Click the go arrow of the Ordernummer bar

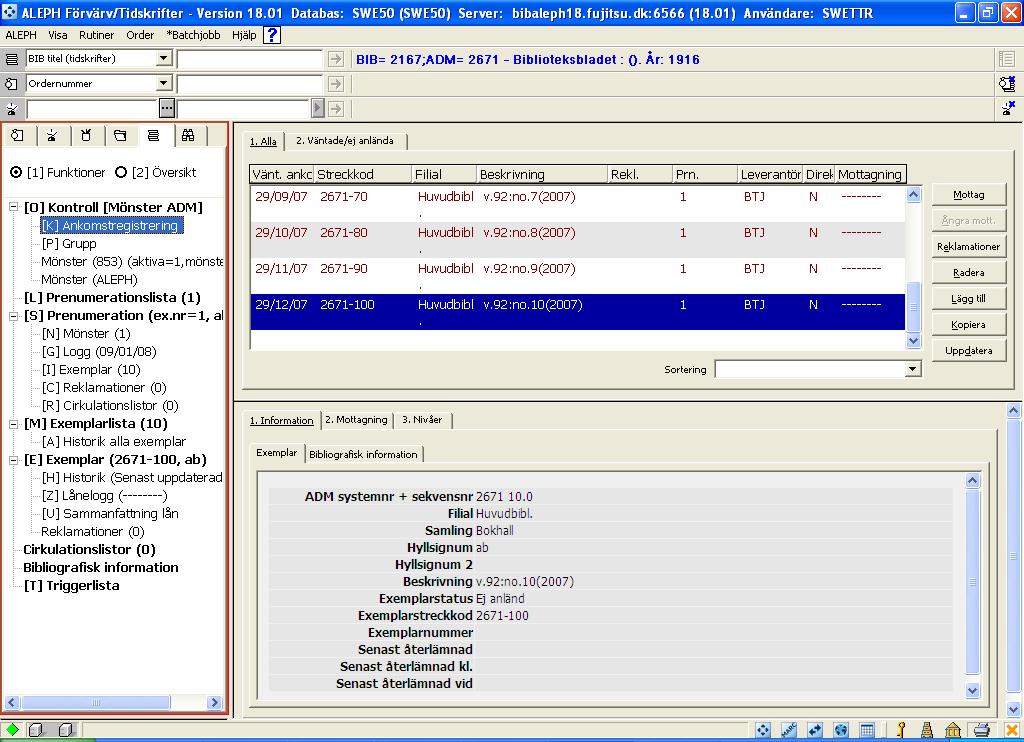[336, 84]
